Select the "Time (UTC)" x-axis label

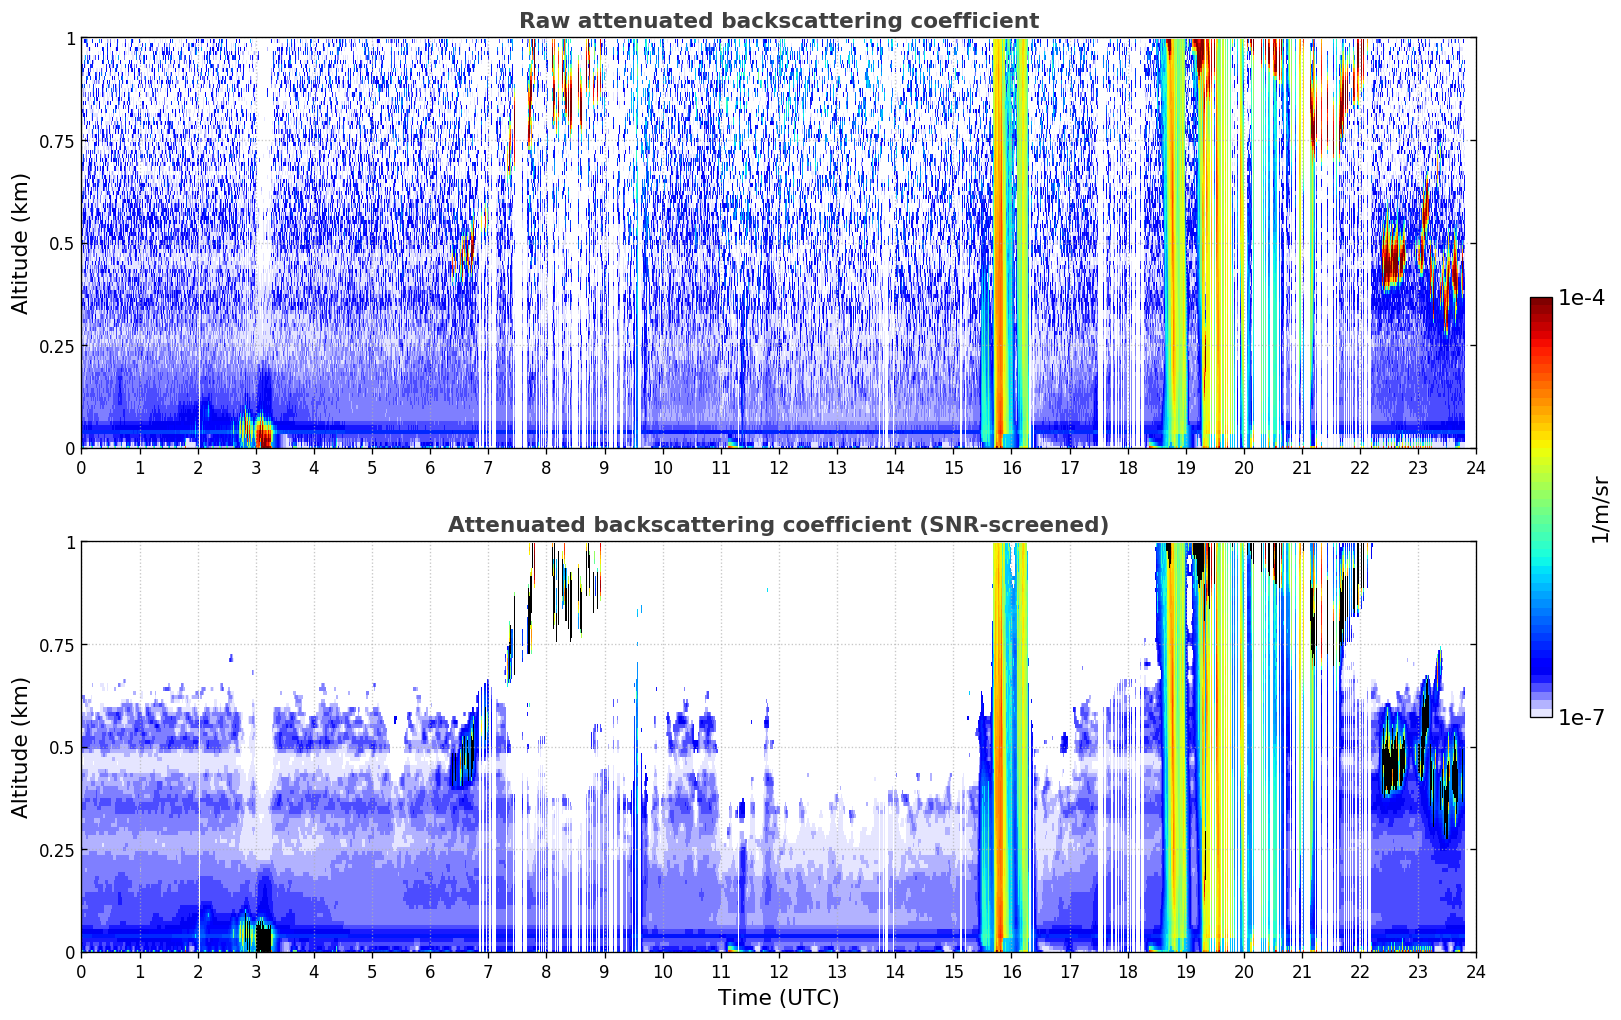778,997
